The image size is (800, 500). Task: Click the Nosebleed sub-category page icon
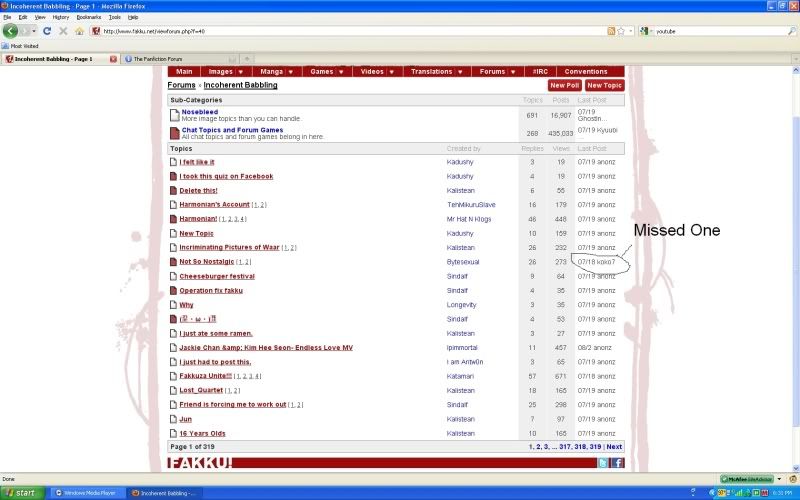point(174,115)
